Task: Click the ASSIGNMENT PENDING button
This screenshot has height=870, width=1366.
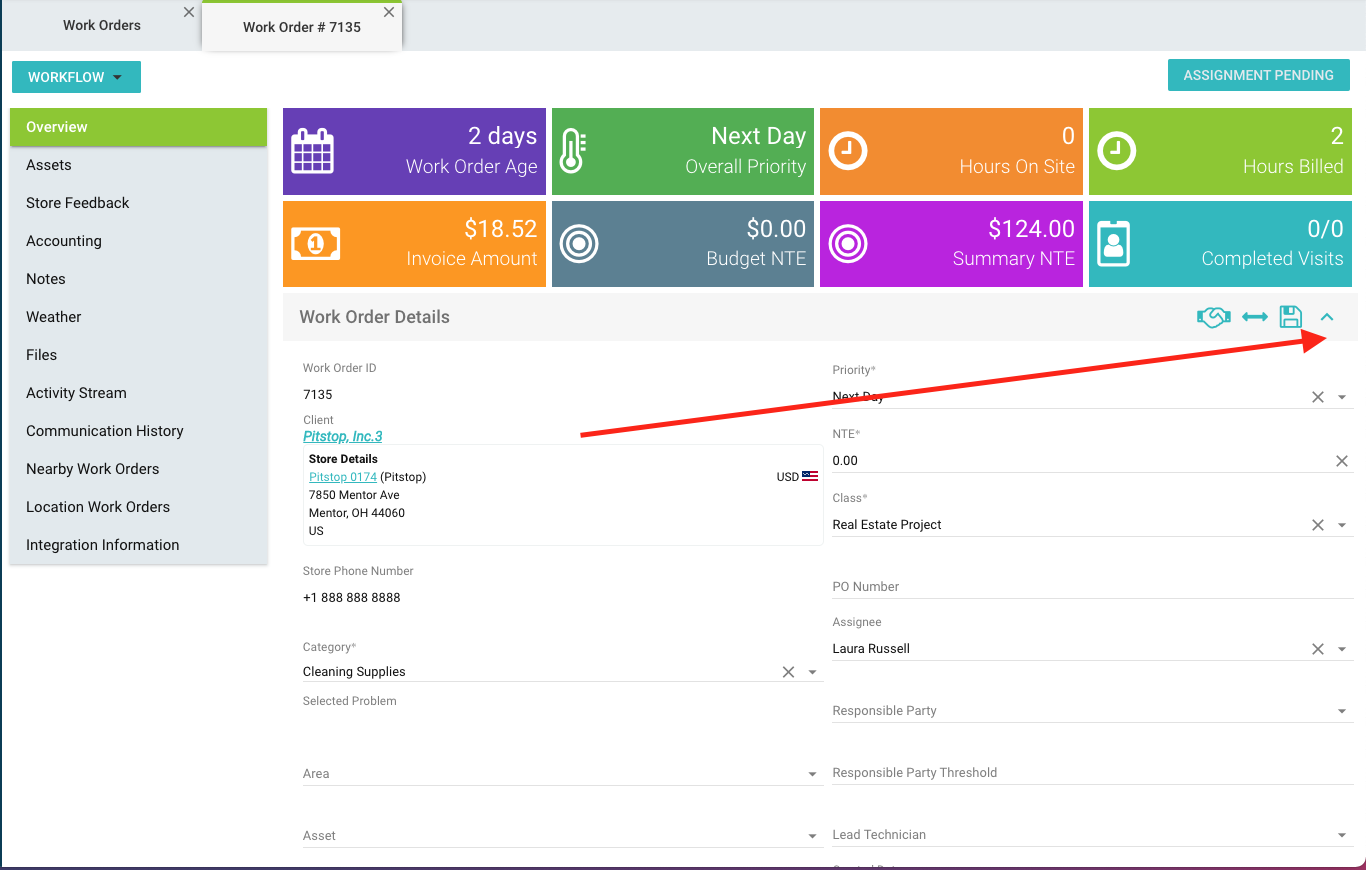Action: click(1258, 75)
